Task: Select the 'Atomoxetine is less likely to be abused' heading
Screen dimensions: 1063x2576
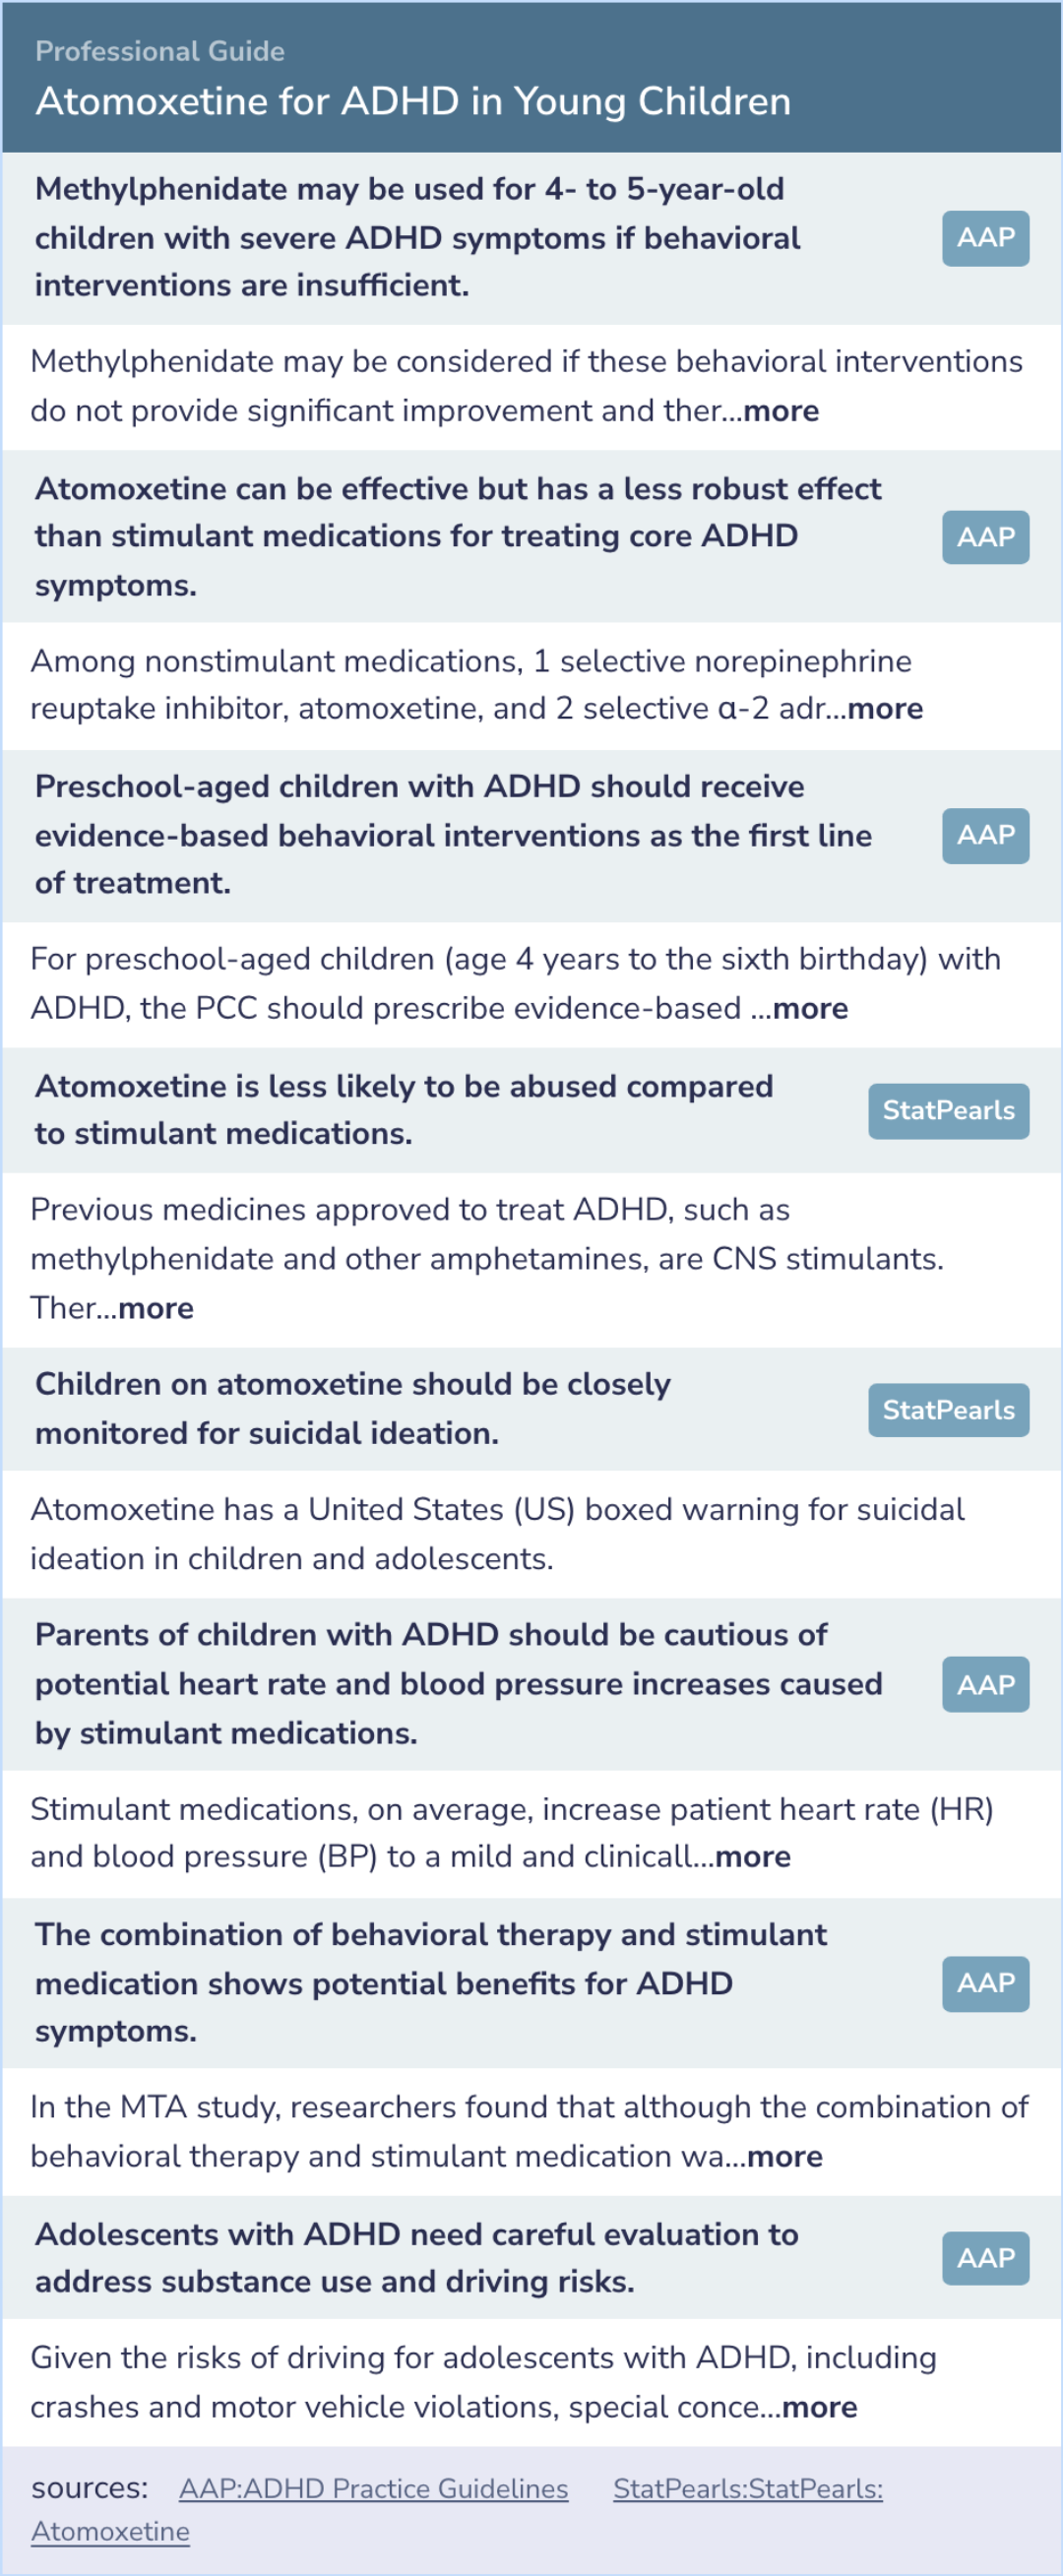Action: click(x=404, y=1110)
